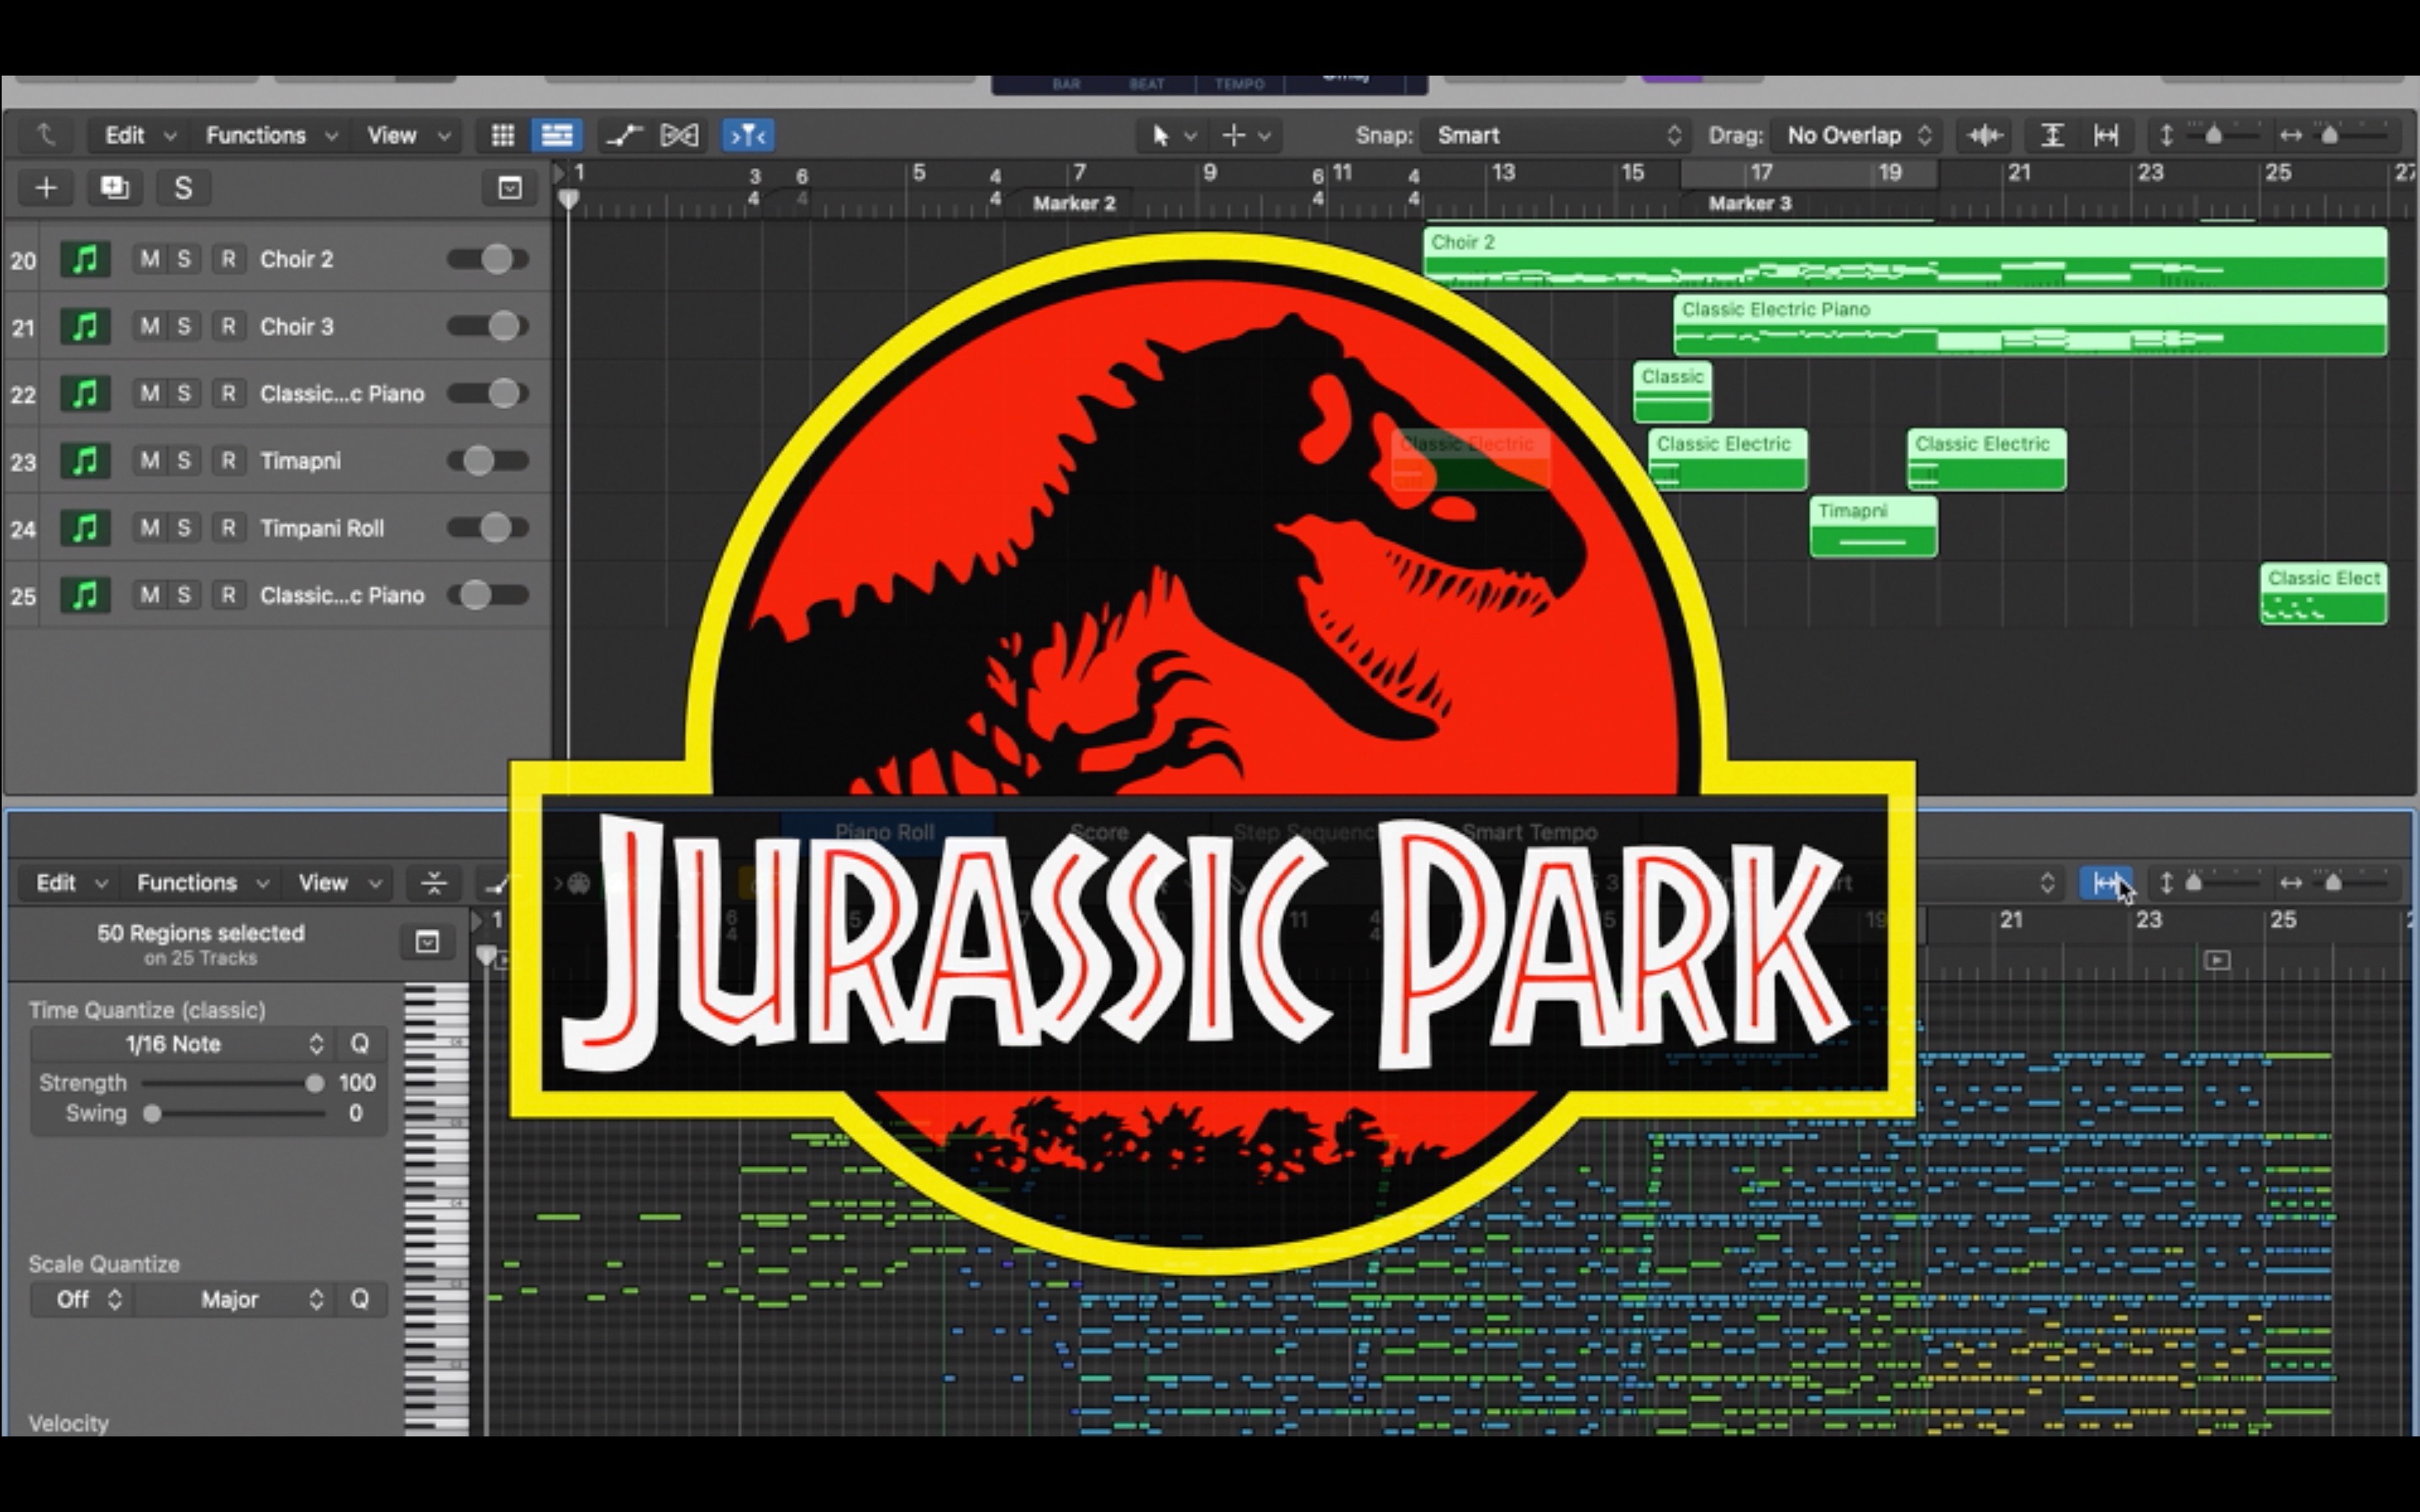
Task: Click the Time Quantize (classic) label
Action: pyautogui.click(x=147, y=1010)
